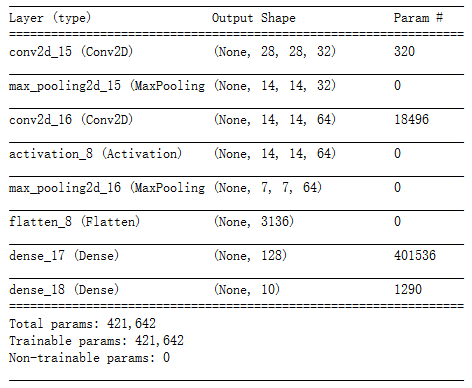Screen dimensions: 472x388
Task: Click the 'Trainable params: 421,642' line
Action: coord(96,341)
